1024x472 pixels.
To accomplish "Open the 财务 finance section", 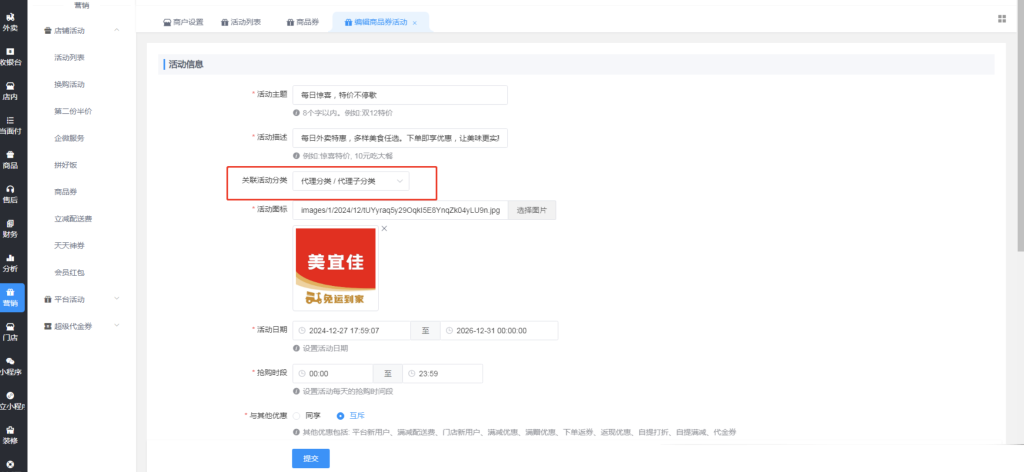I will [x=10, y=228].
